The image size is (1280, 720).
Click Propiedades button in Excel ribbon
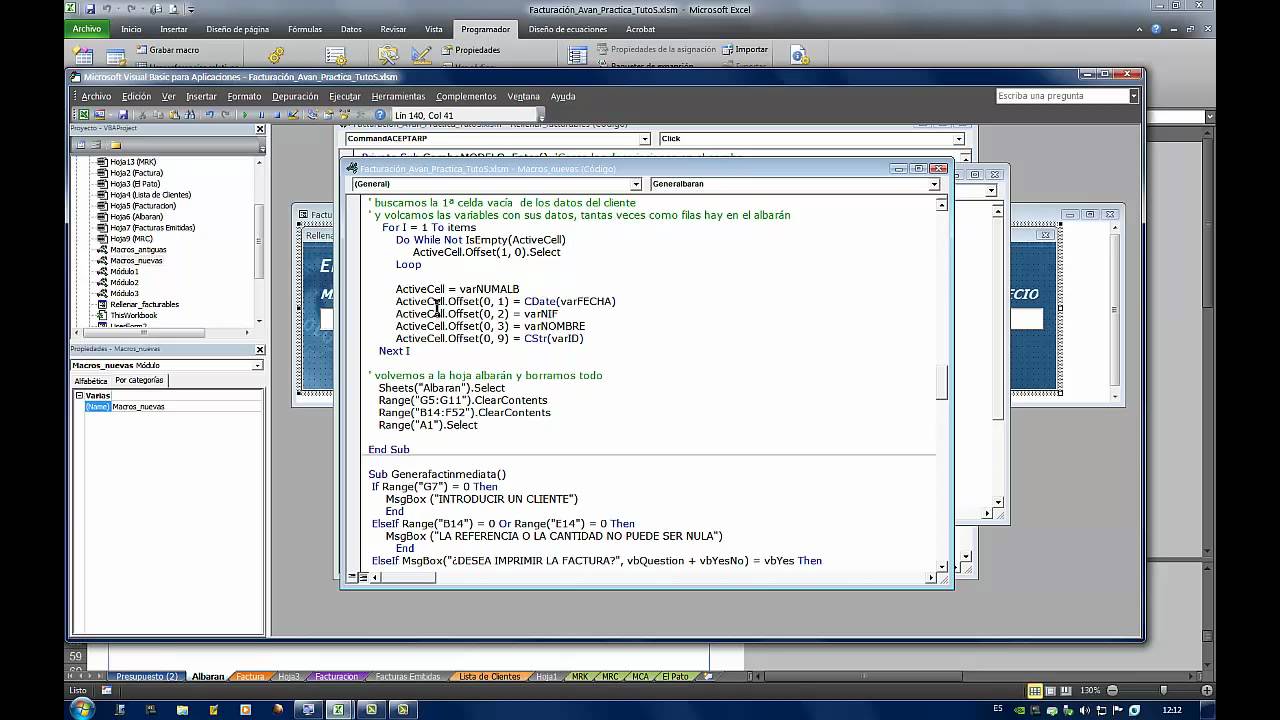[x=470, y=50]
